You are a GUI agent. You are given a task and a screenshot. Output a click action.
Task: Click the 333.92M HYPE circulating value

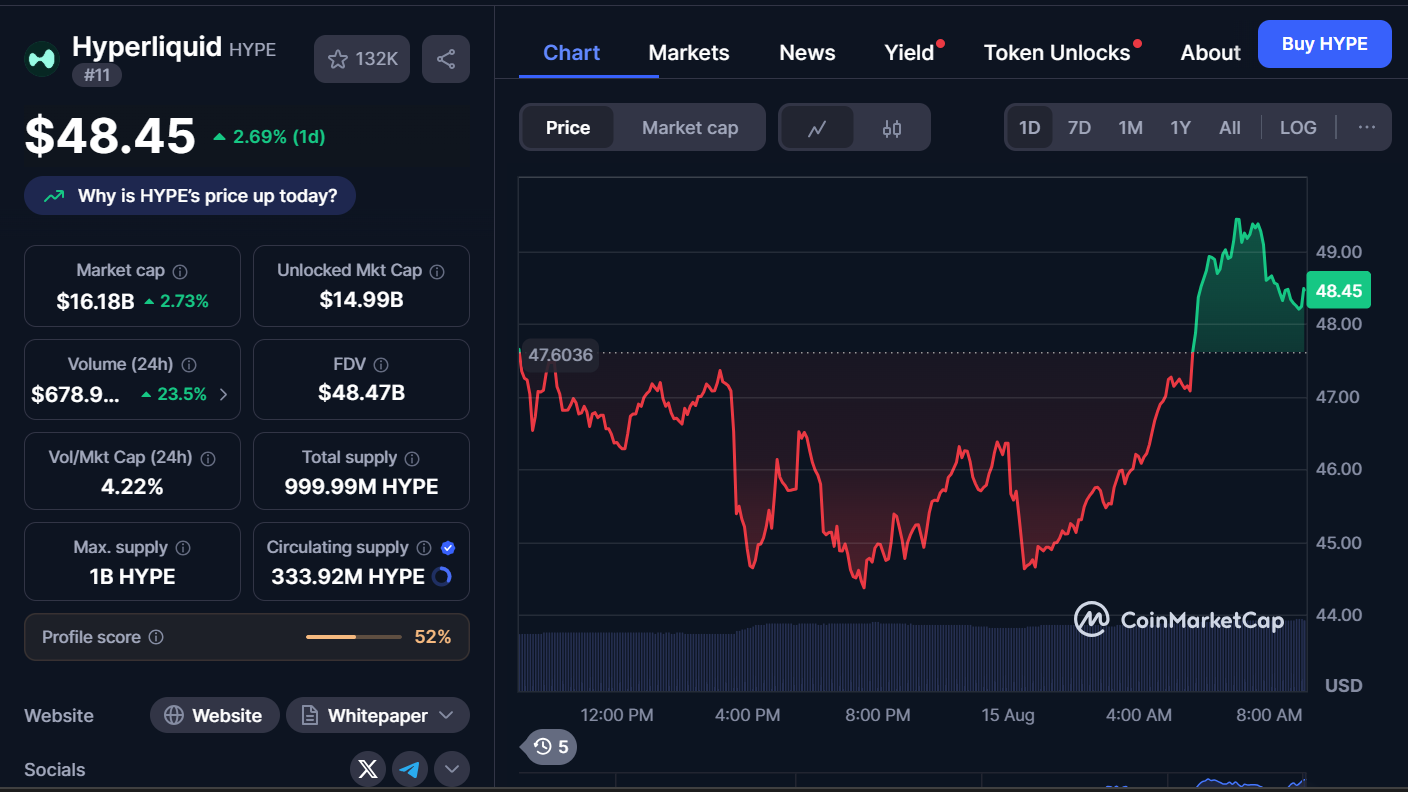coord(348,576)
